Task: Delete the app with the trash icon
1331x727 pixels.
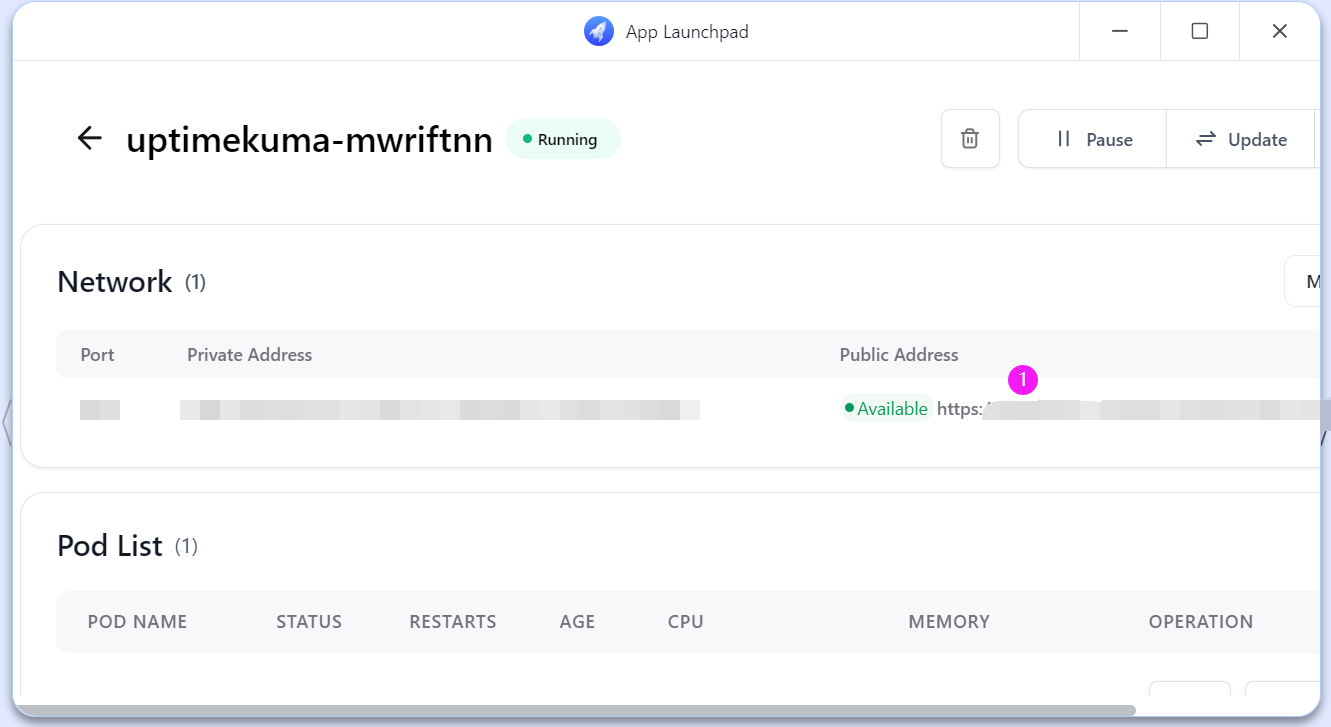Action: point(970,139)
